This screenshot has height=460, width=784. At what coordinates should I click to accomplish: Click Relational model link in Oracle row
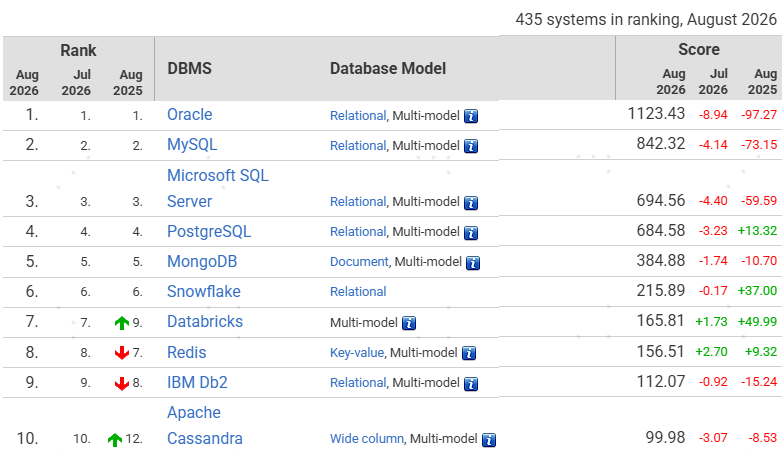[x=358, y=116]
